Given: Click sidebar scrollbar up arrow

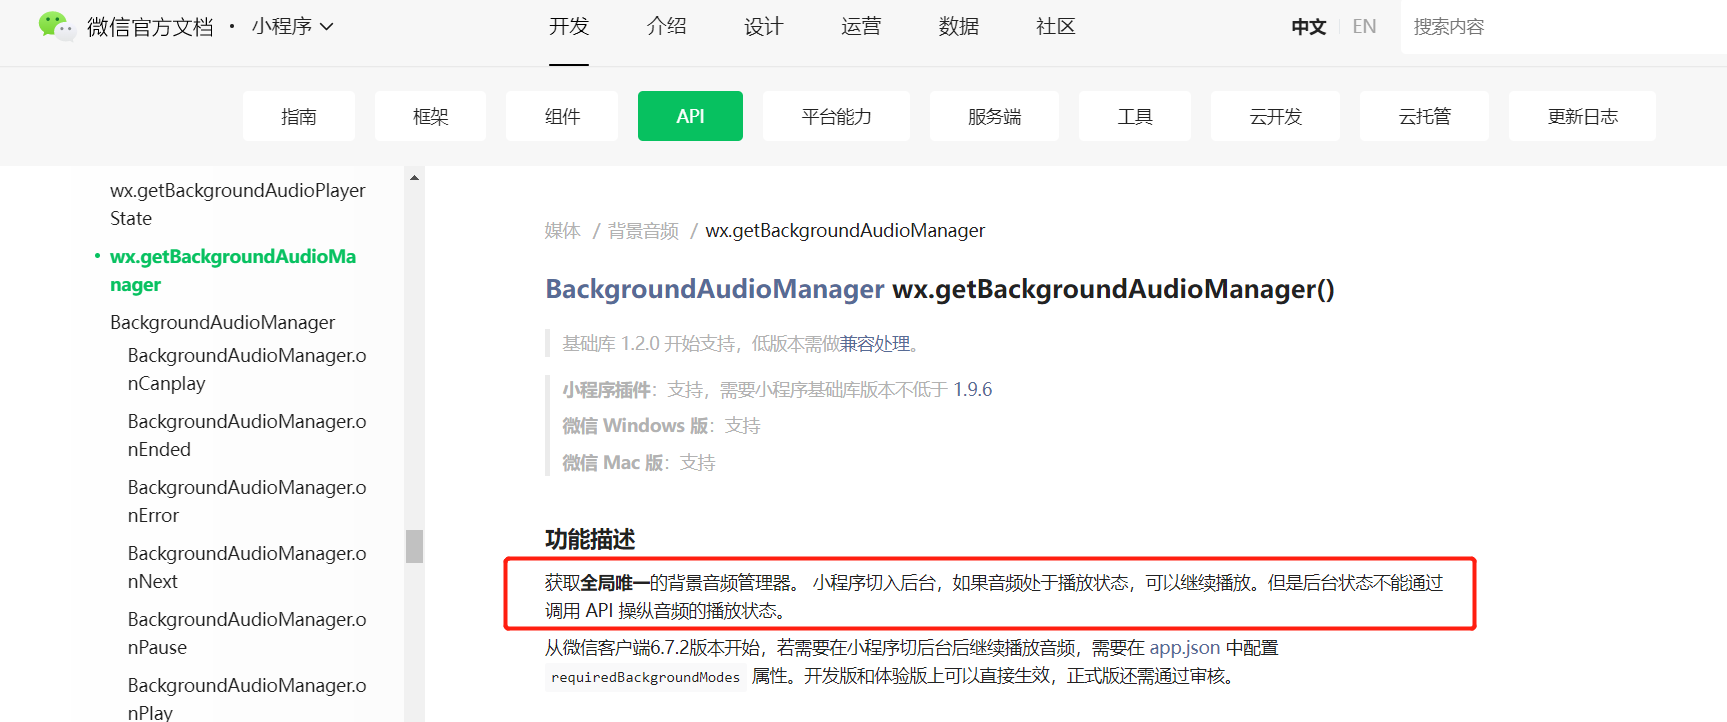Looking at the screenshot, I should coord(414,177).
